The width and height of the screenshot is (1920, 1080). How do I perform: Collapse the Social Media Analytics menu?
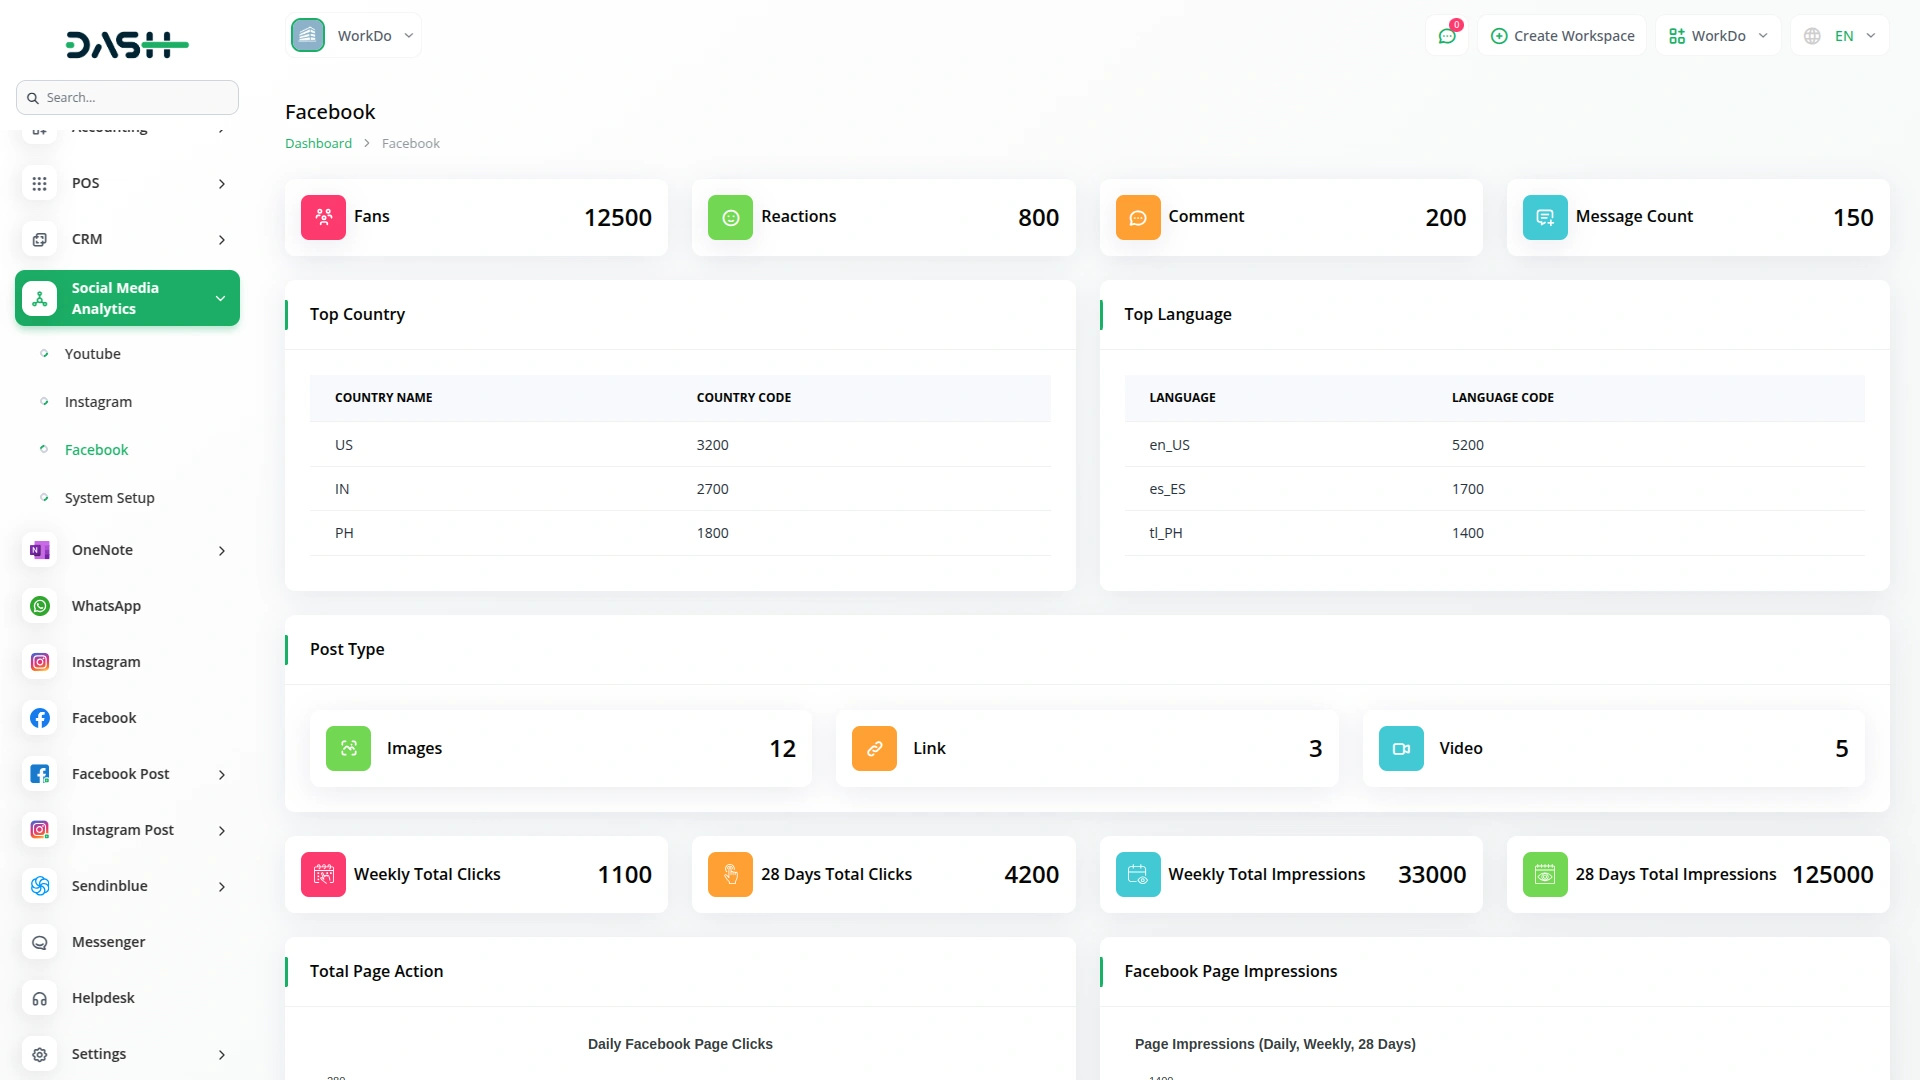point(221,297)
